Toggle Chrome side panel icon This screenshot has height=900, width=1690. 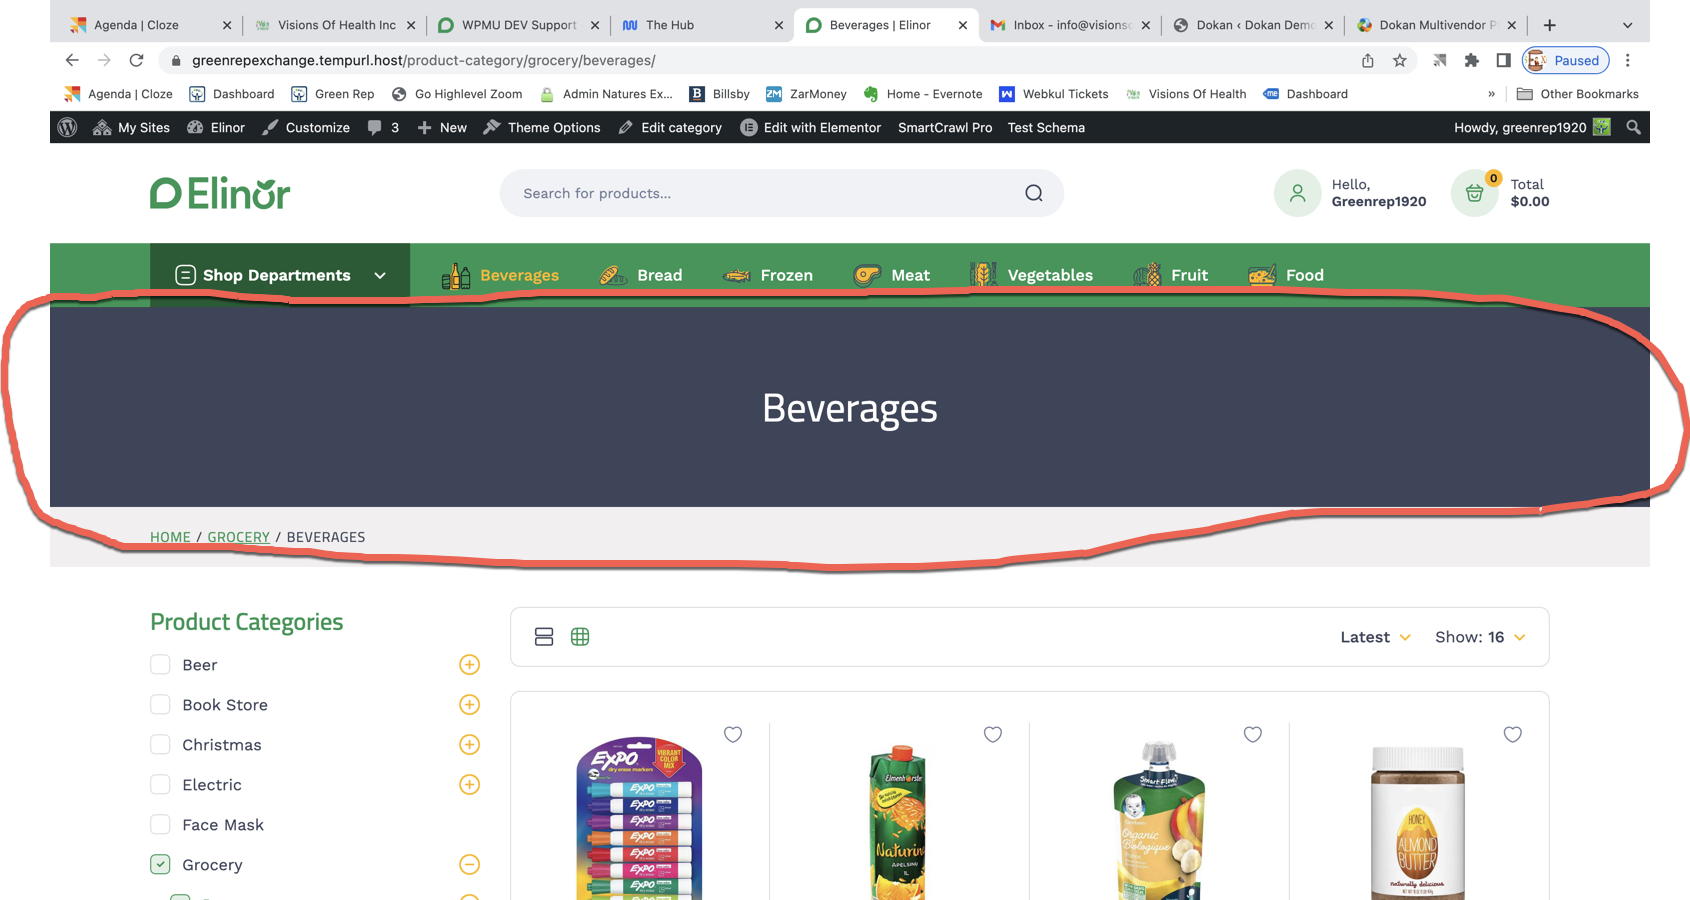[1503, 60]
